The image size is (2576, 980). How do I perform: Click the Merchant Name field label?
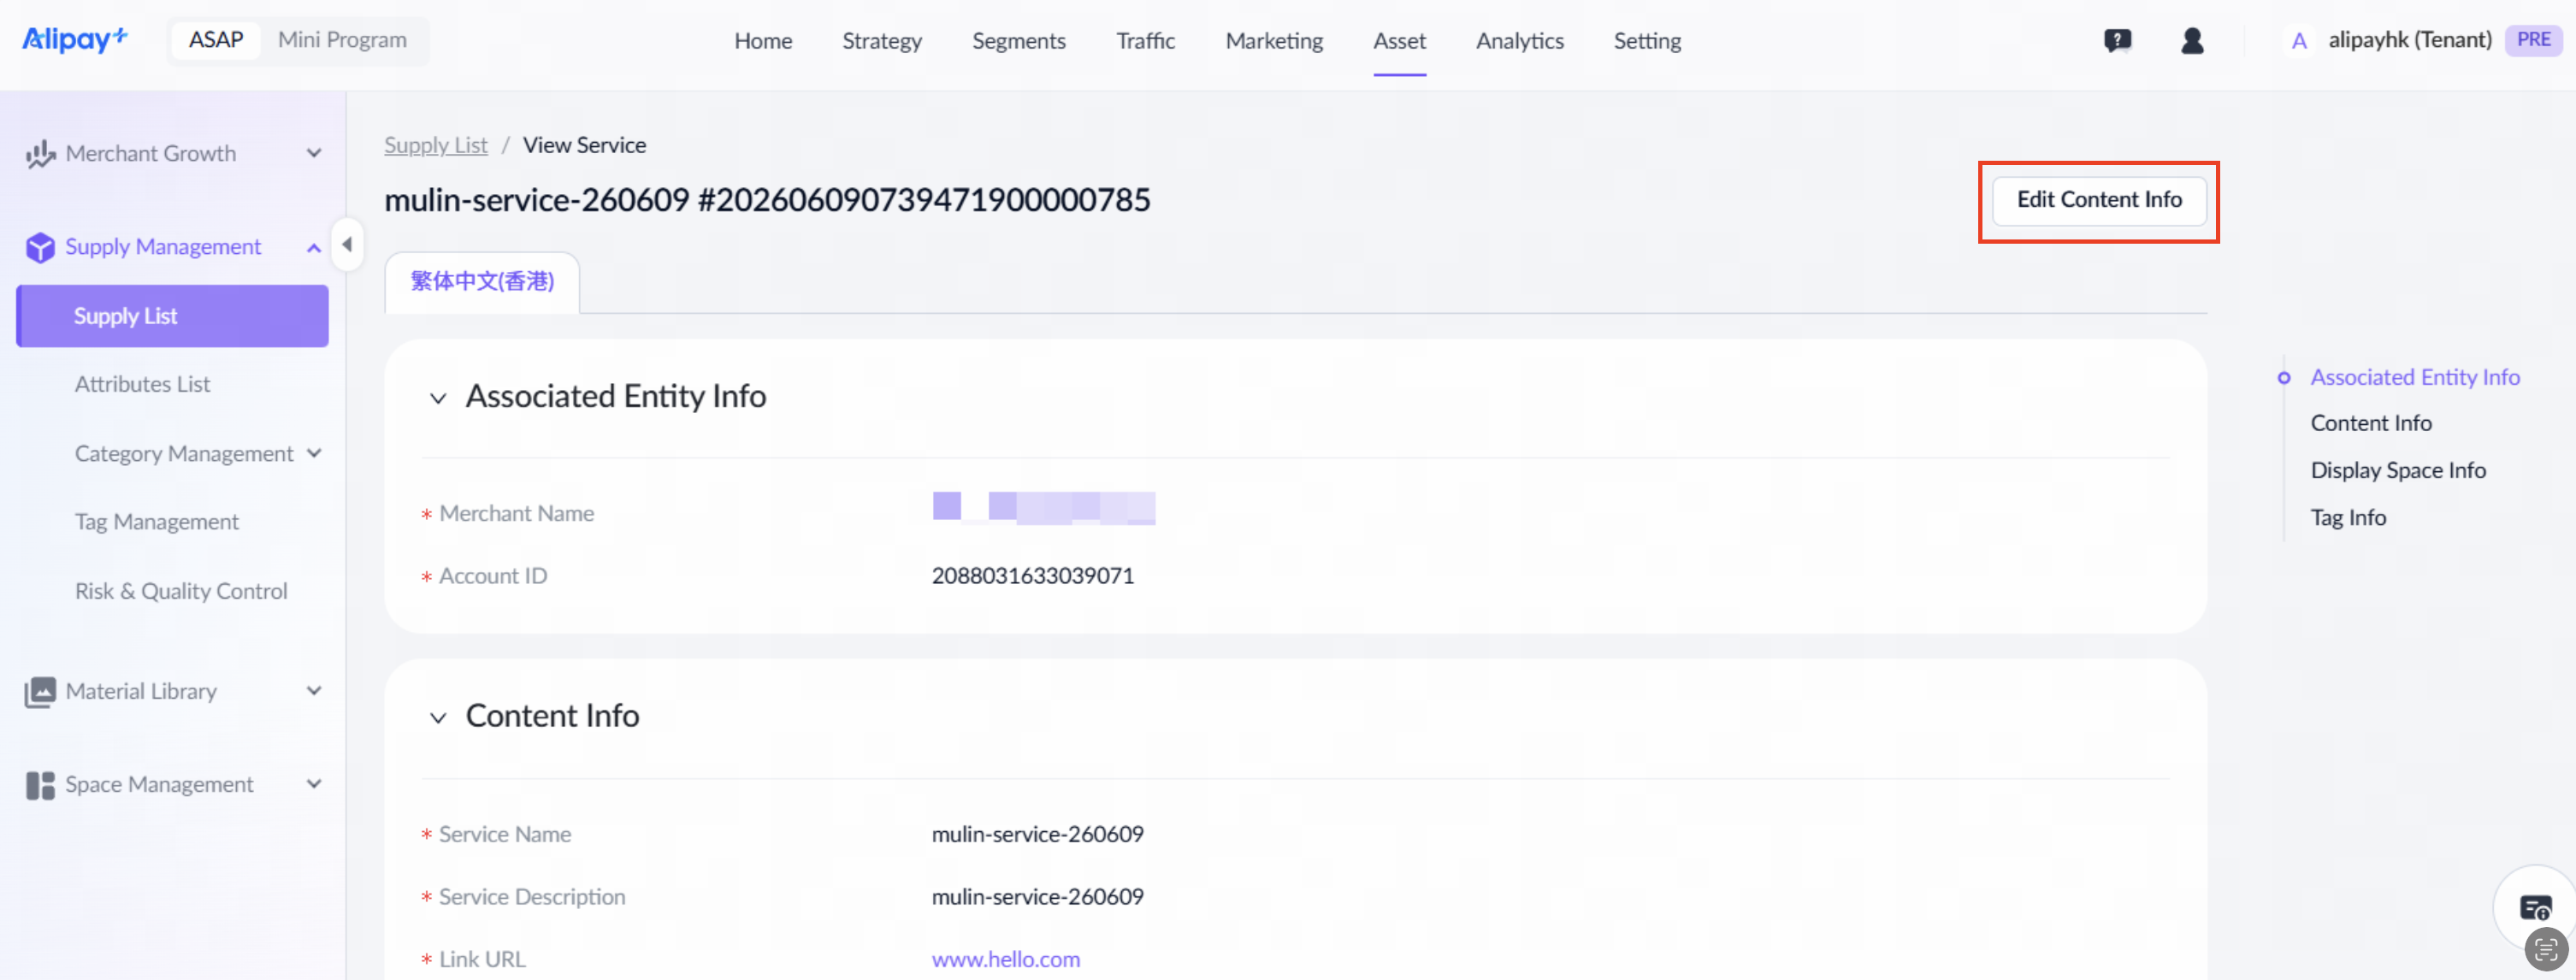(x=516, y=513)
